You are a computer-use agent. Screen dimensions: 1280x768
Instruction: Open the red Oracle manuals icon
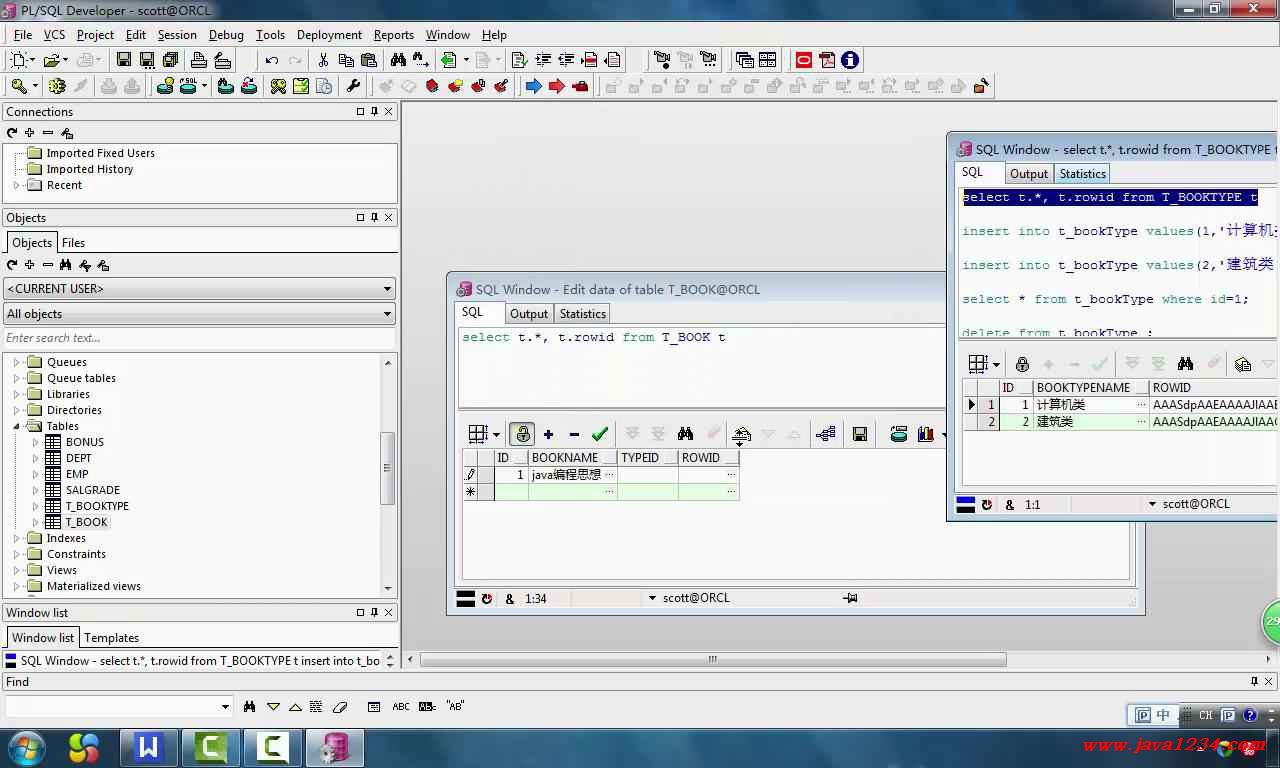click(x=804, y=60)
